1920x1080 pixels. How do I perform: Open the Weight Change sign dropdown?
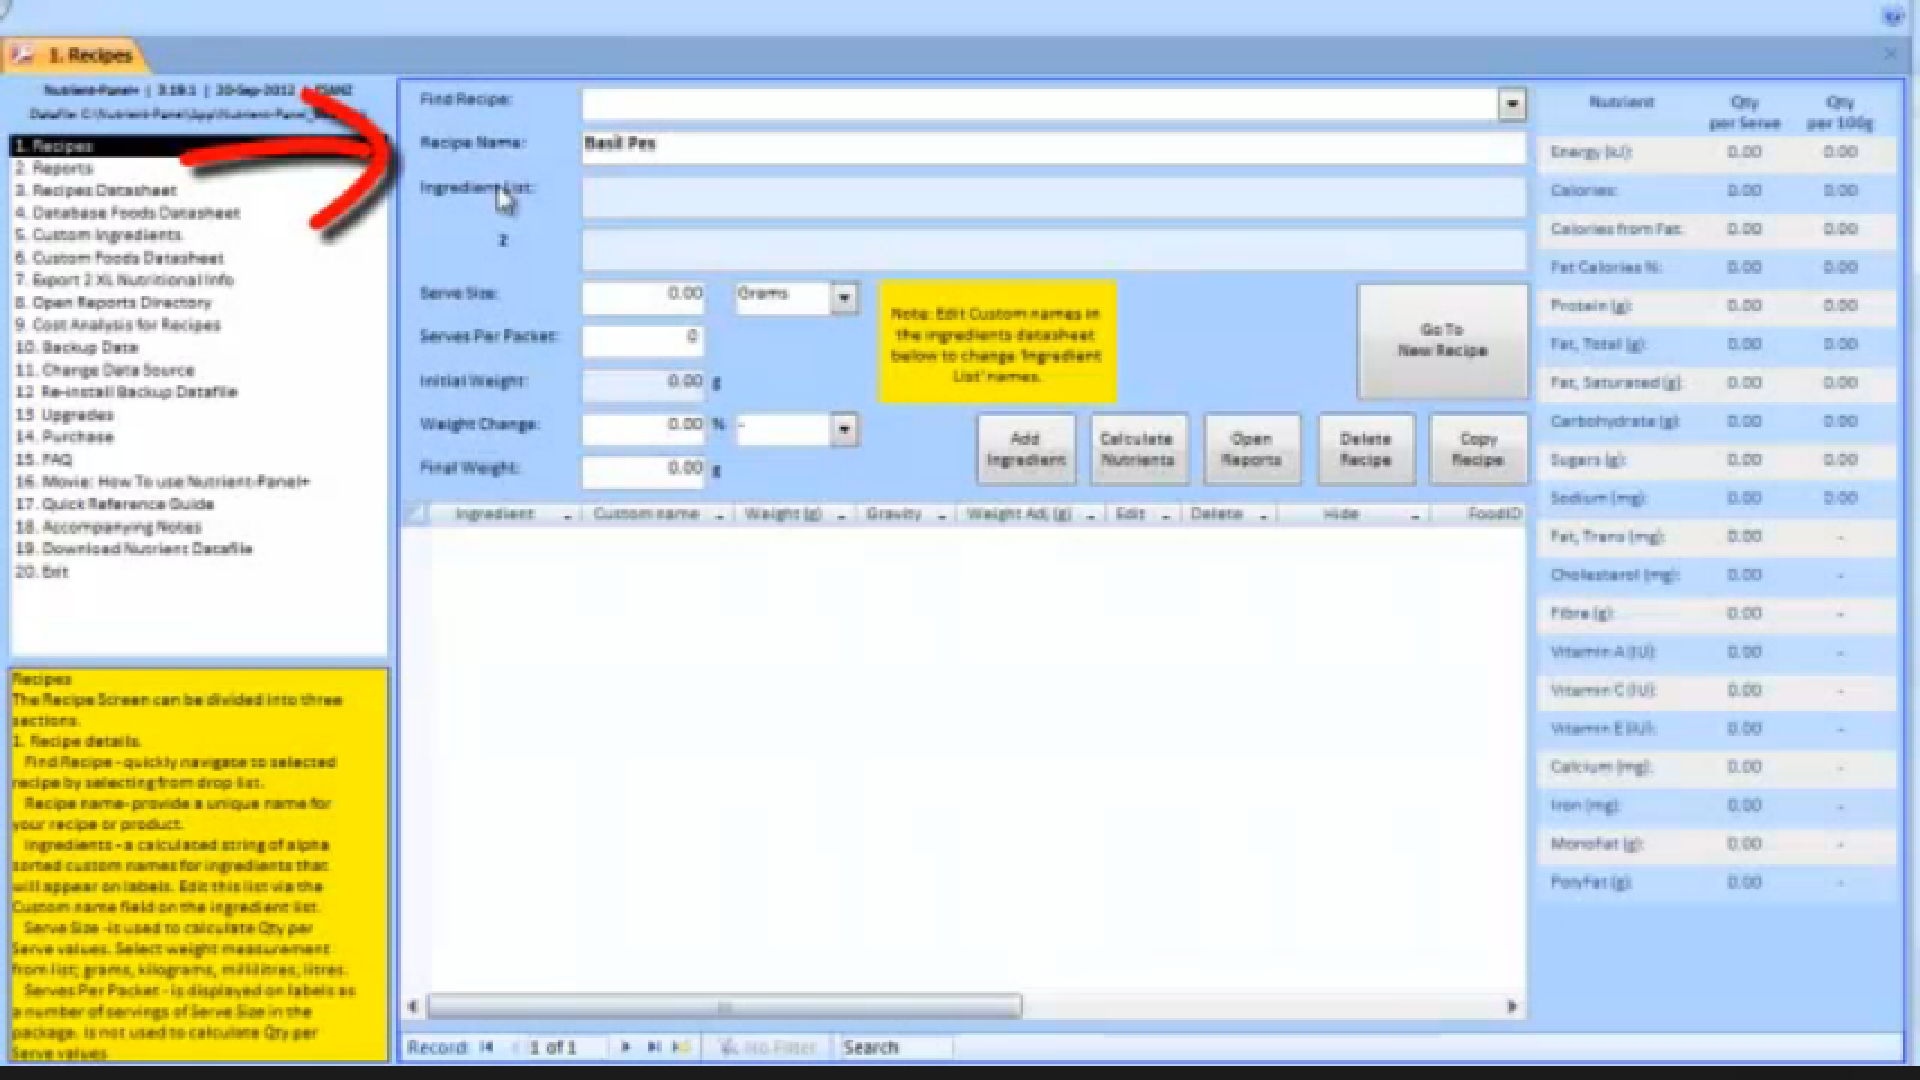pyautogui.click(x=844, y=429)
